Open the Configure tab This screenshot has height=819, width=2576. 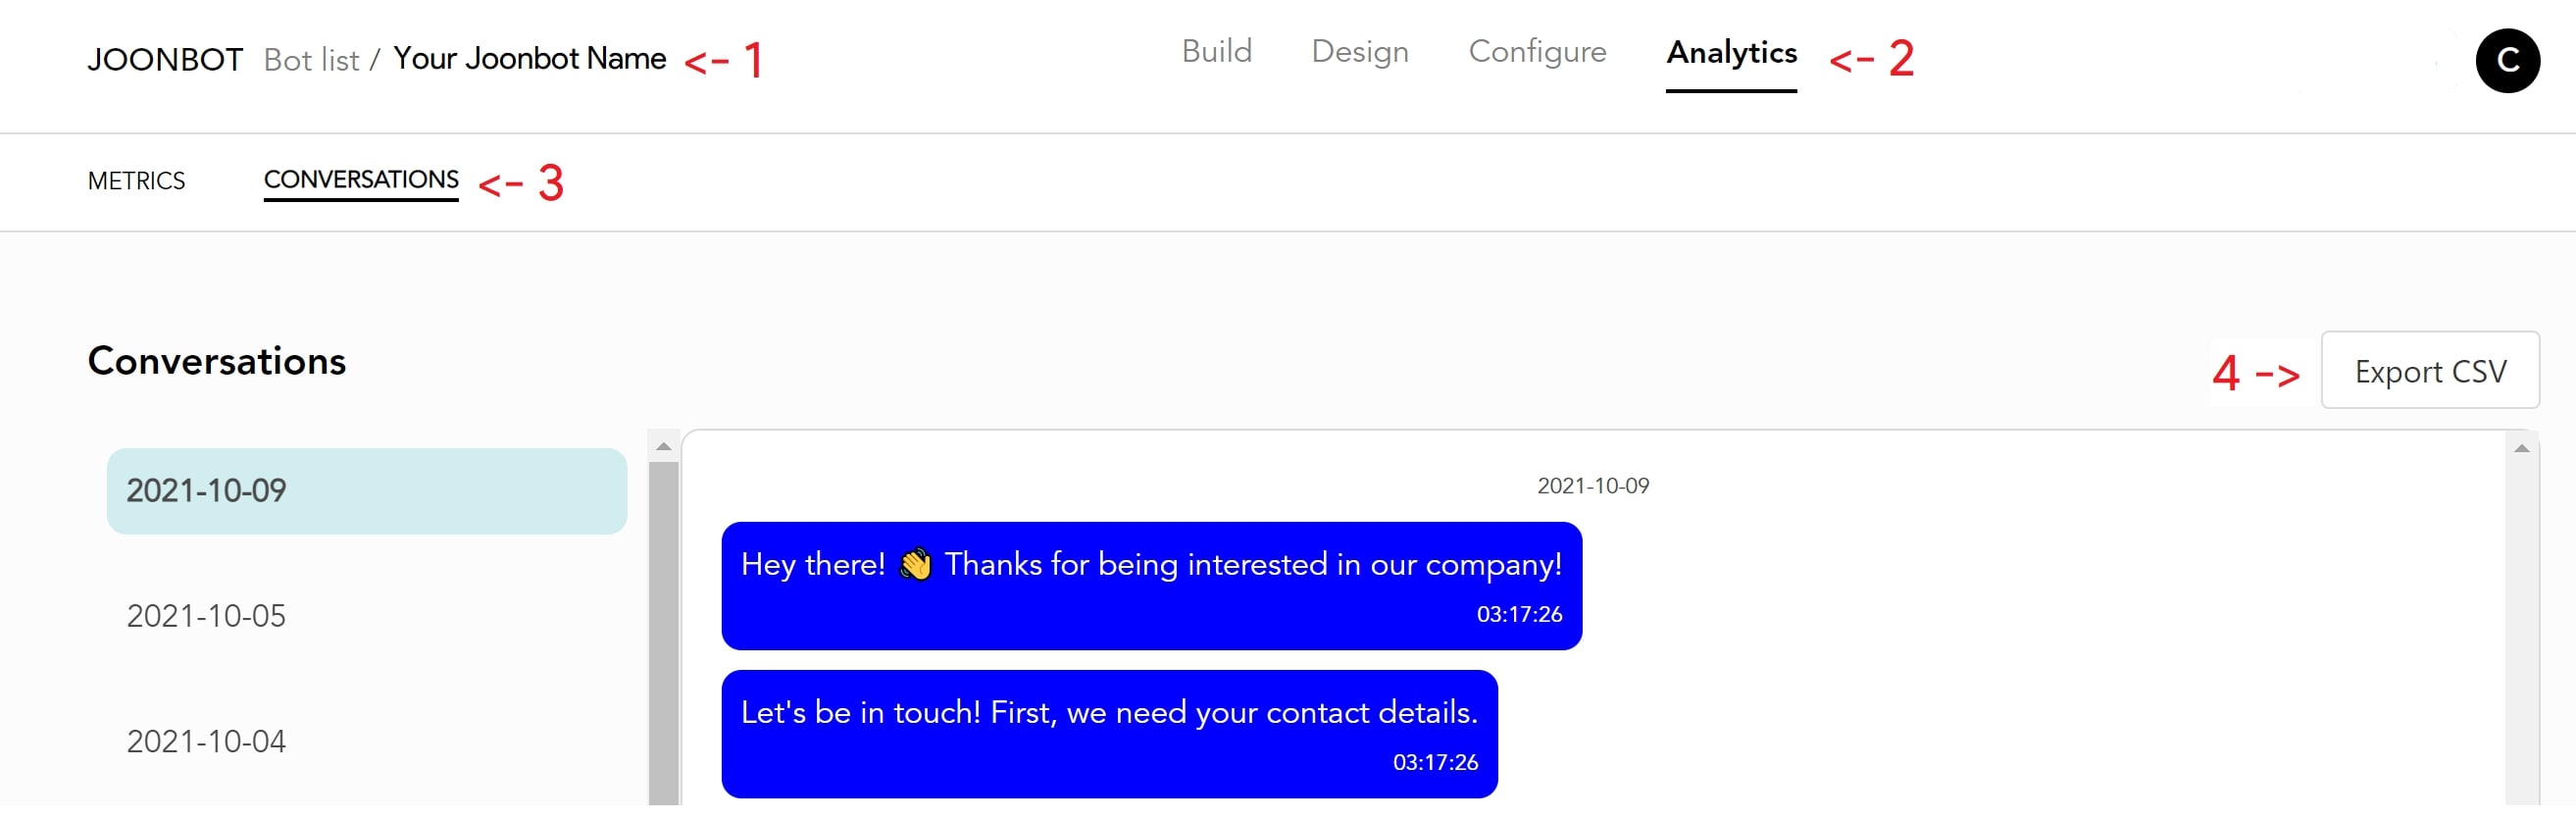tap(1536, 51)
